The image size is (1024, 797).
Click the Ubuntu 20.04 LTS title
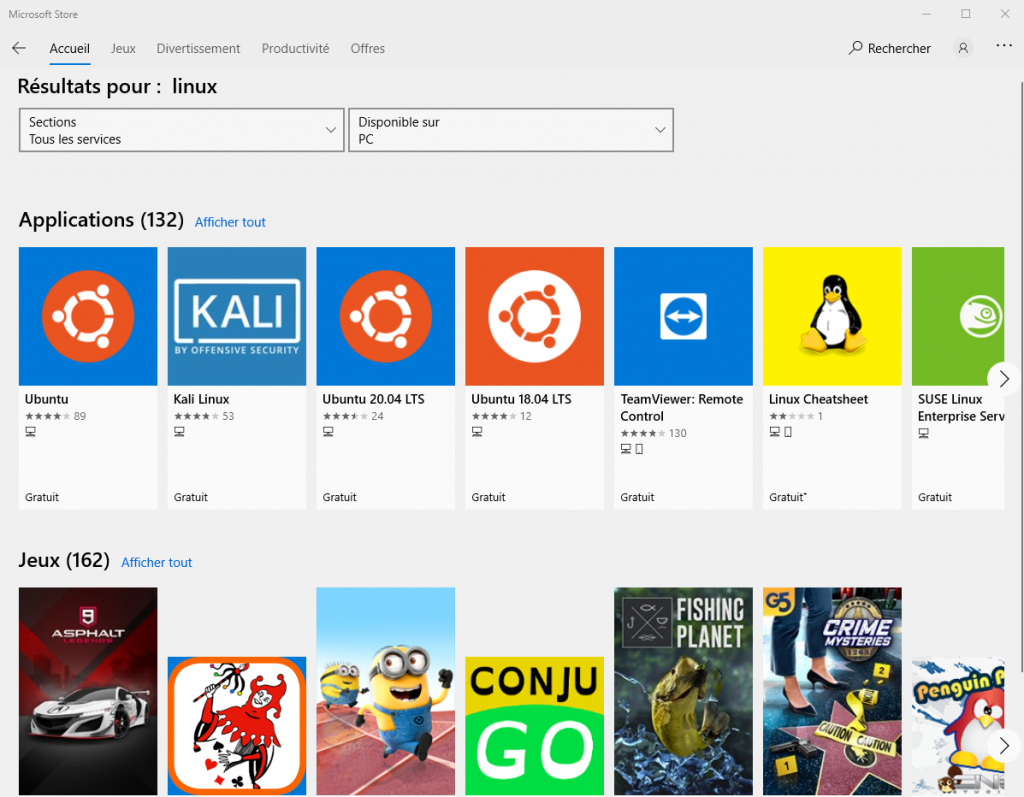tap(374, 399)
